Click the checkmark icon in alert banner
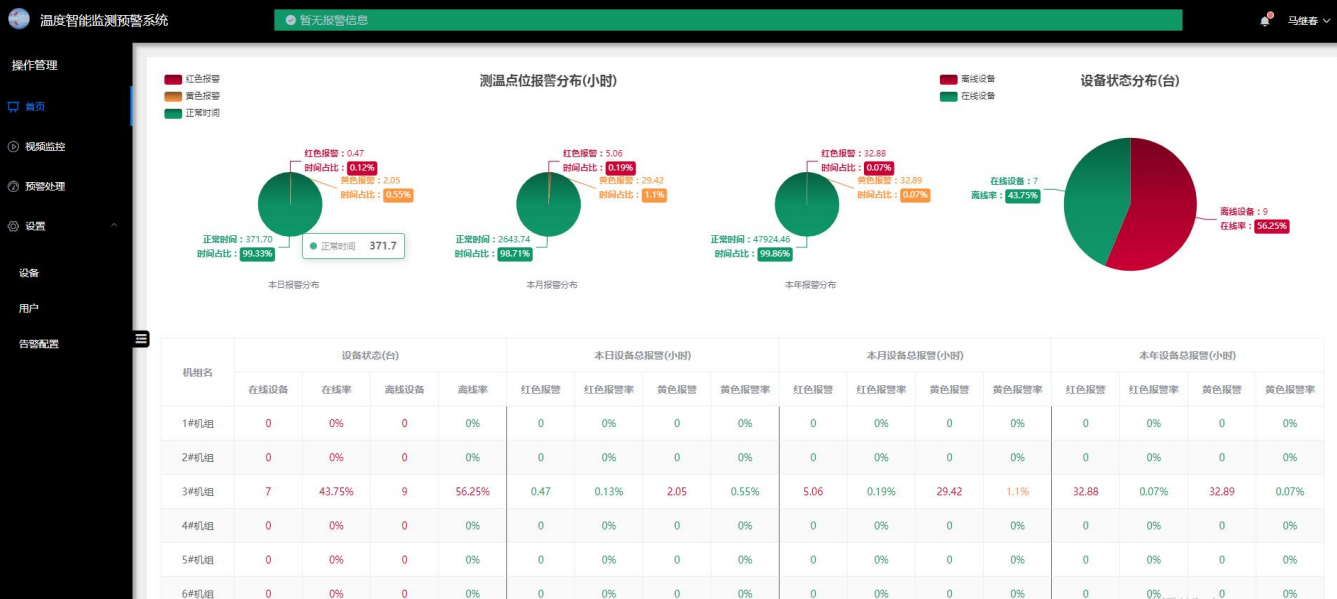The height and width of the screenshot is (599, 1337). 290,20
